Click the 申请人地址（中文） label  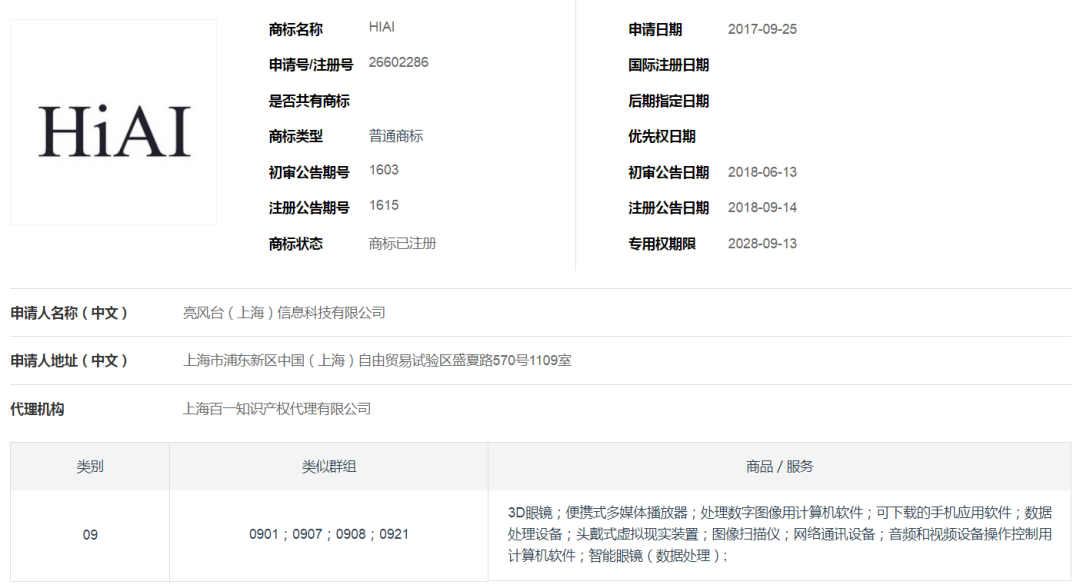69,361
